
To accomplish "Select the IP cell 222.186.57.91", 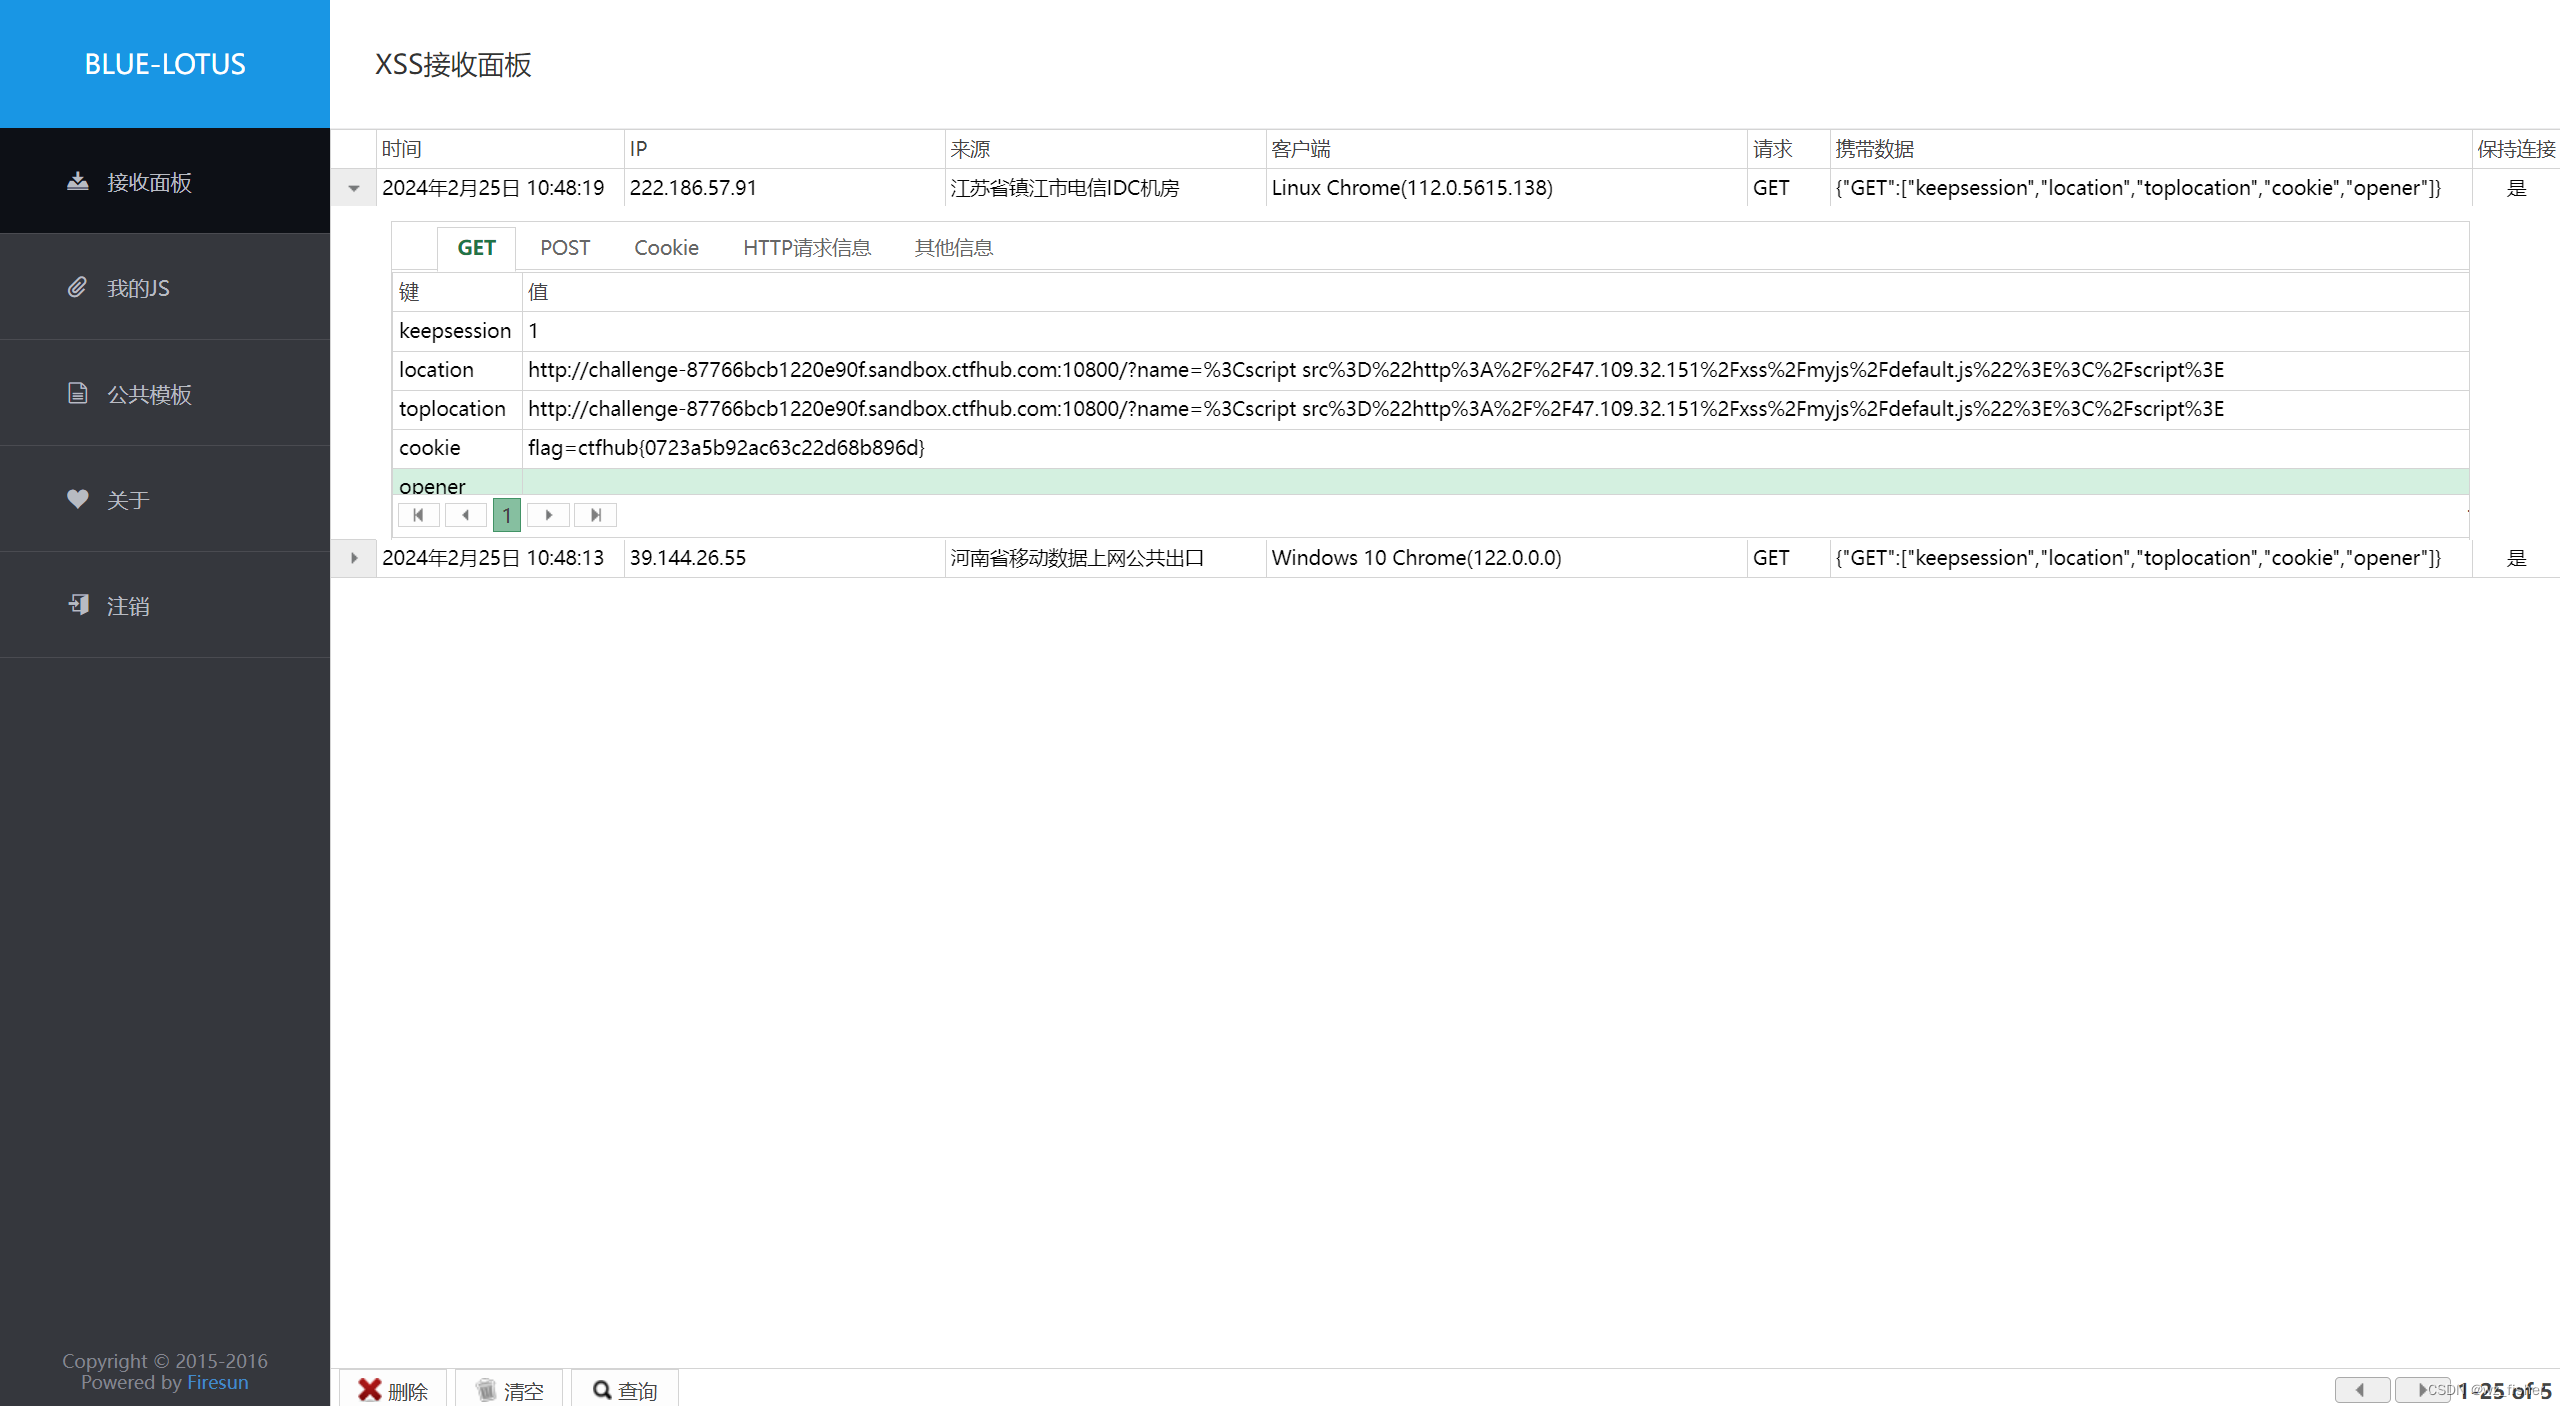I will click(784, 188).
